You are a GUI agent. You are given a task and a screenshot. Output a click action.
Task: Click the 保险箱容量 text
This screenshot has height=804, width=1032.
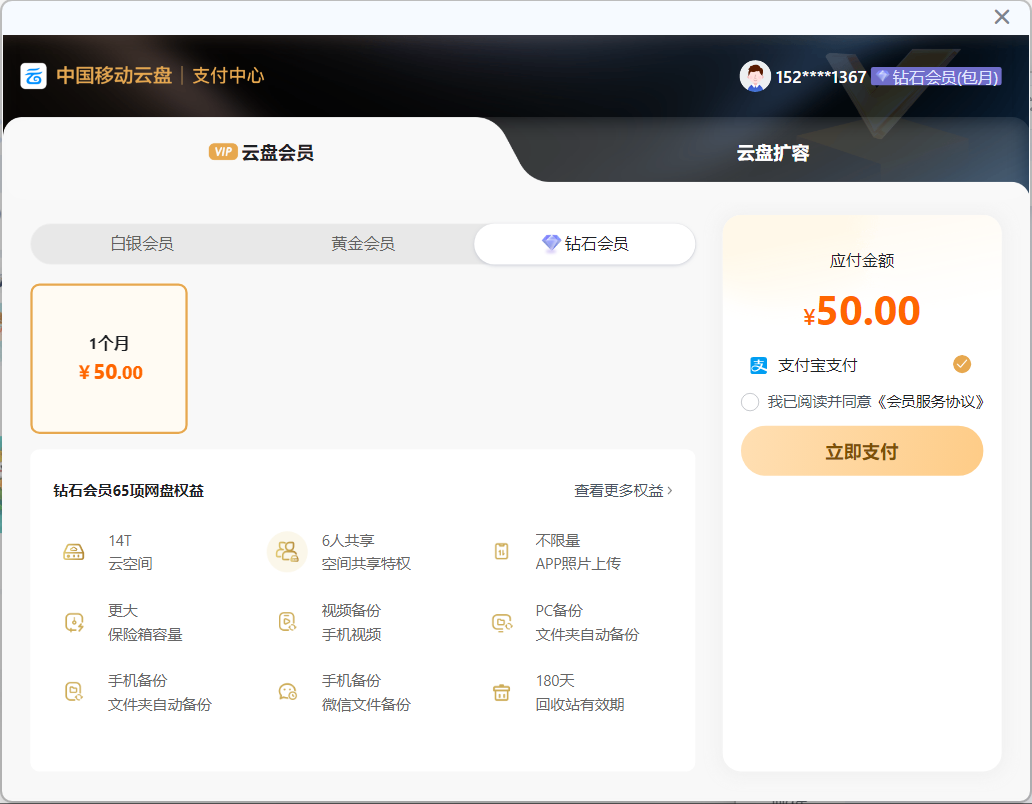145,634
